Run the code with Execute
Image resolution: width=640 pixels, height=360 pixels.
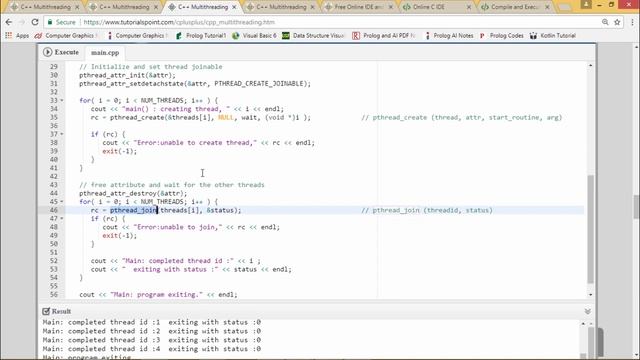(x=61, y=52)
